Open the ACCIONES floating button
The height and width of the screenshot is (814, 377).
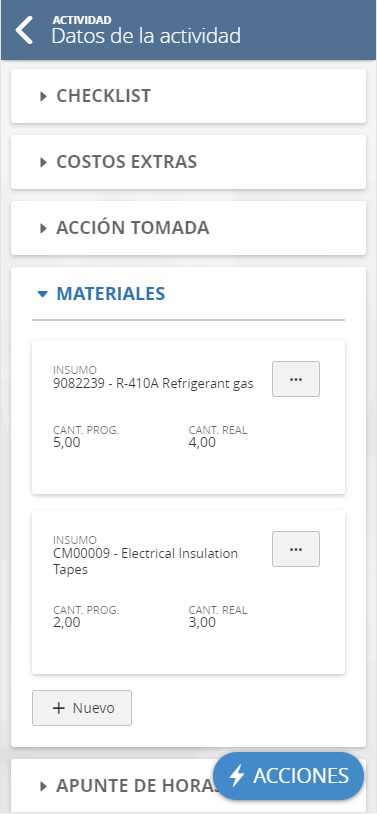pyautogui.click(x=289, y=776)
